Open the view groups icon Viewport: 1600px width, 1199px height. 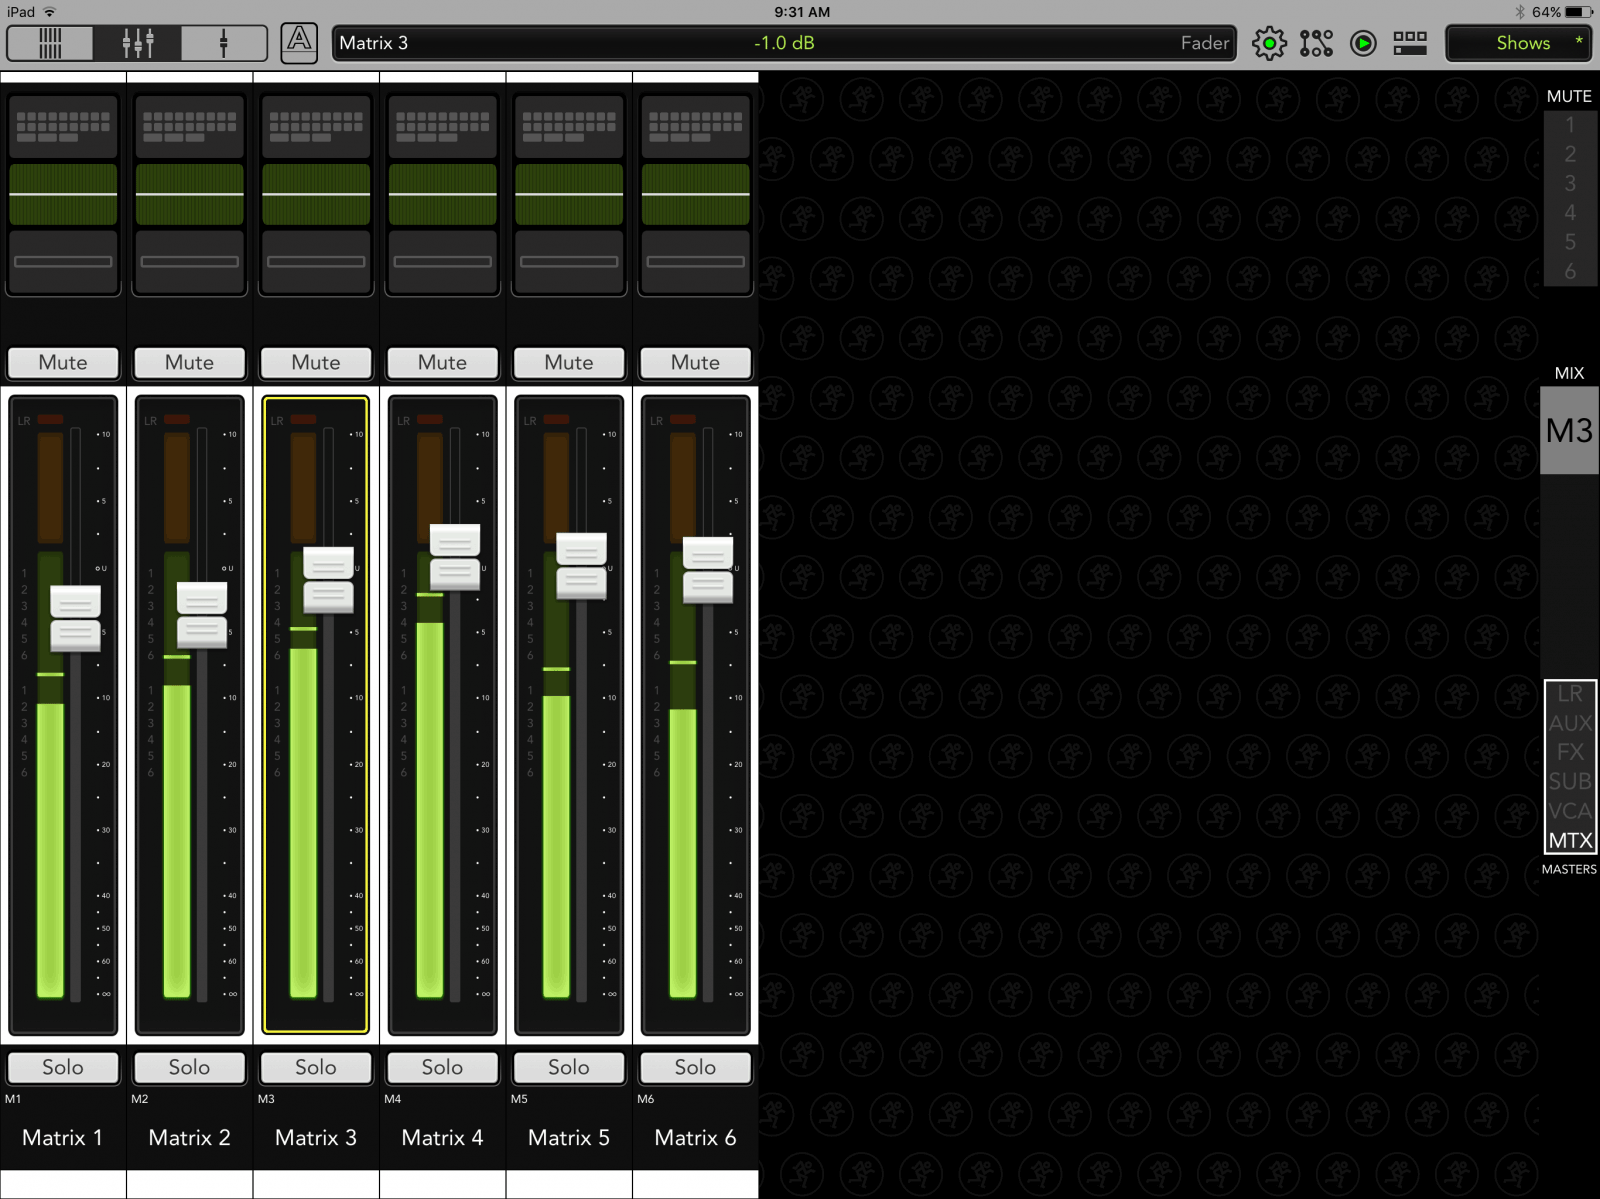[x=1410, y=43]
